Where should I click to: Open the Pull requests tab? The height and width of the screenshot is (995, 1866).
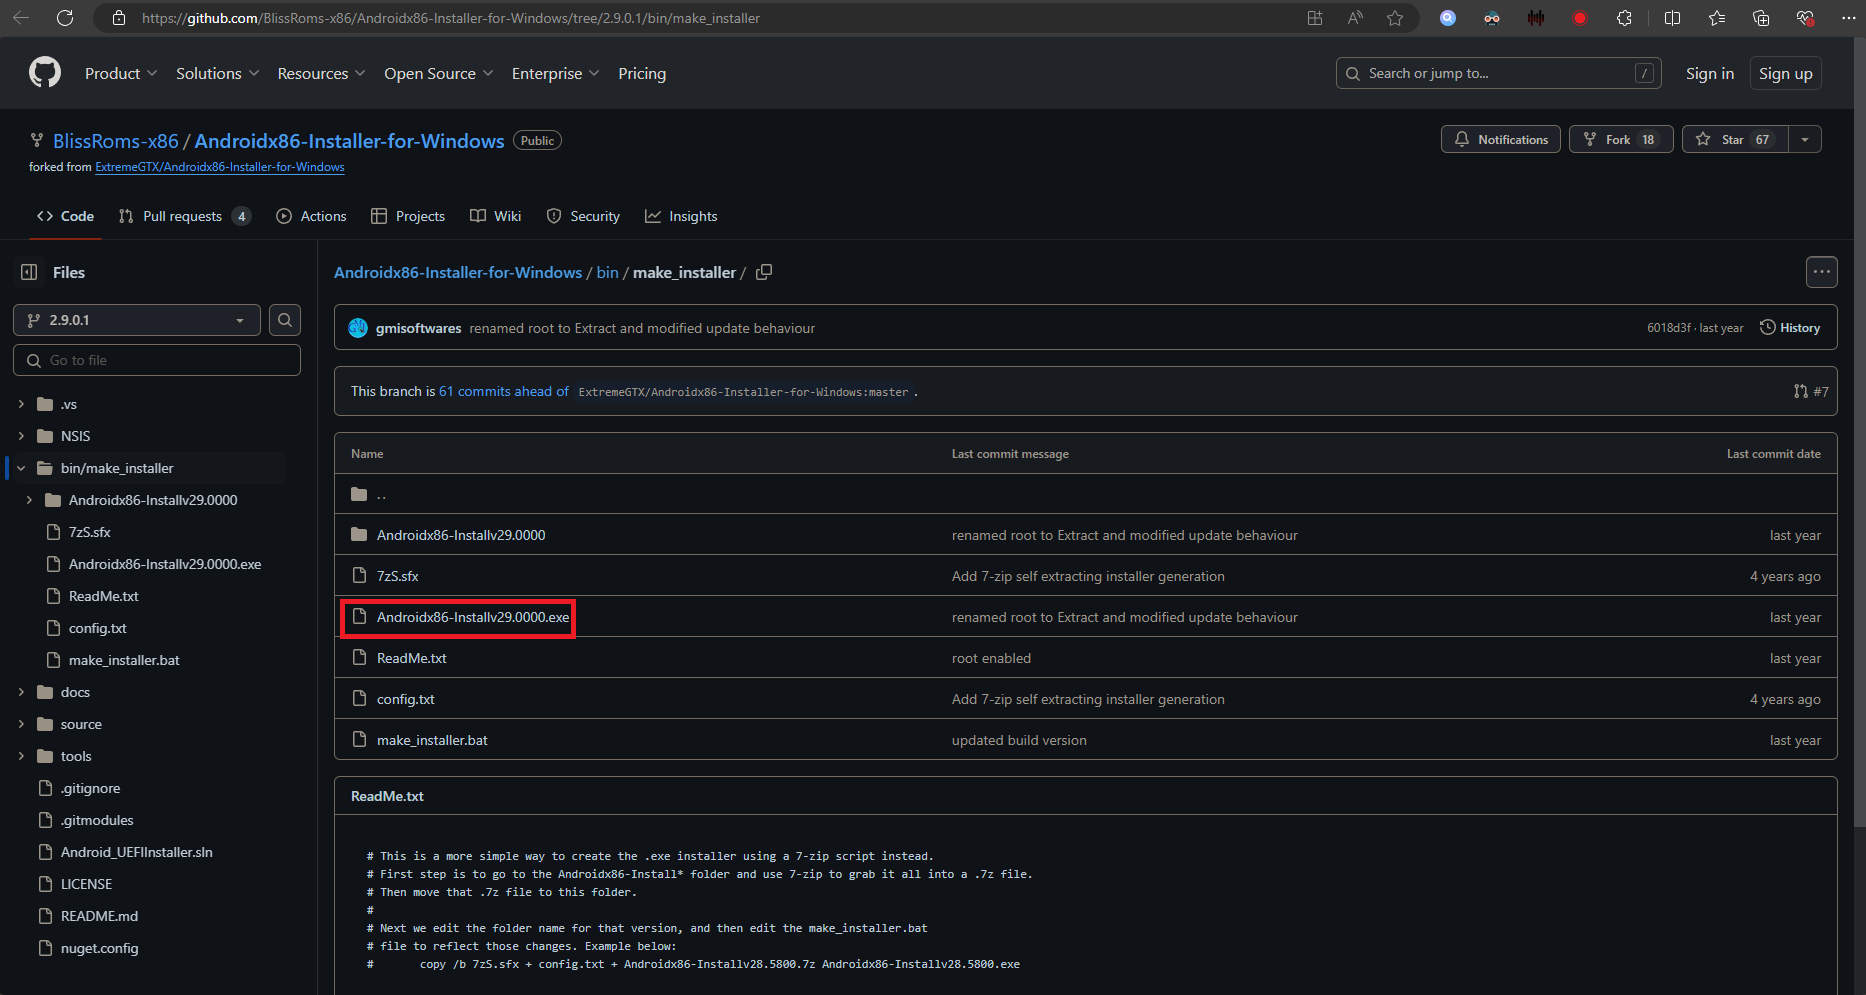point(184,216)
